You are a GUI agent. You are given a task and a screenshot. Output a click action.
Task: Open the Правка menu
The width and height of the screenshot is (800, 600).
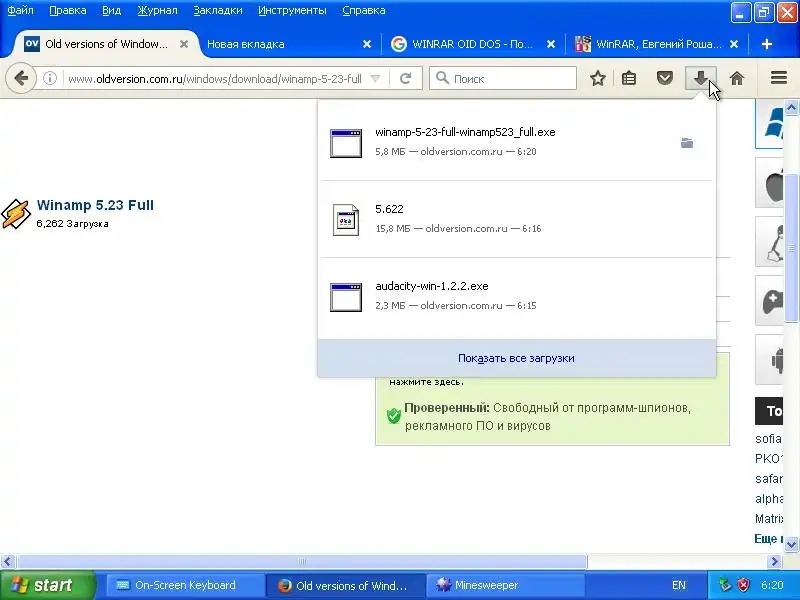pos(68,11)
